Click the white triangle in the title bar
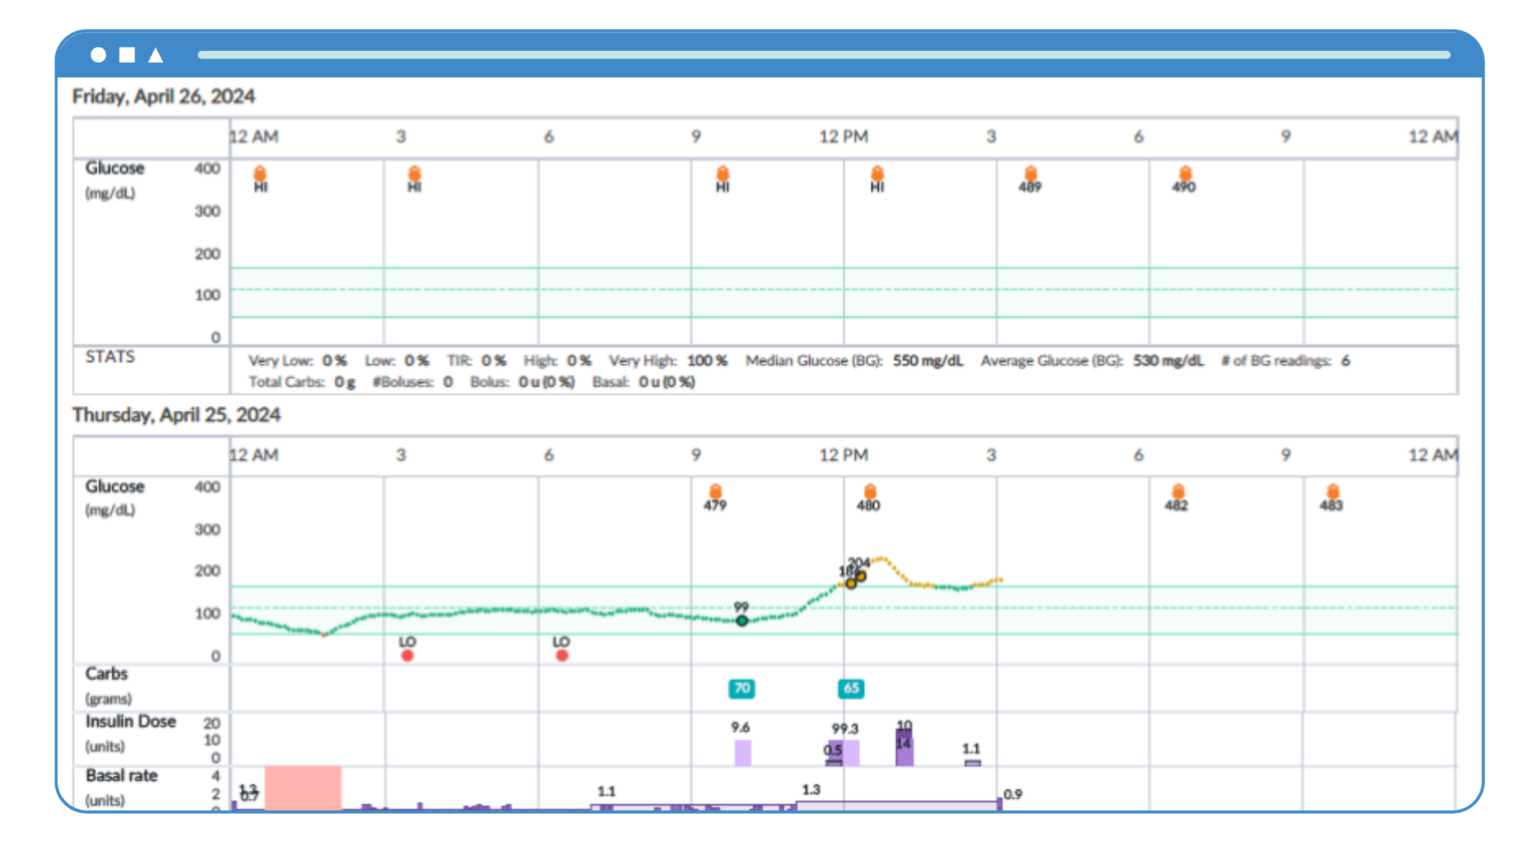The width and height of the screenshot is (1536, 847). point(156,55)
